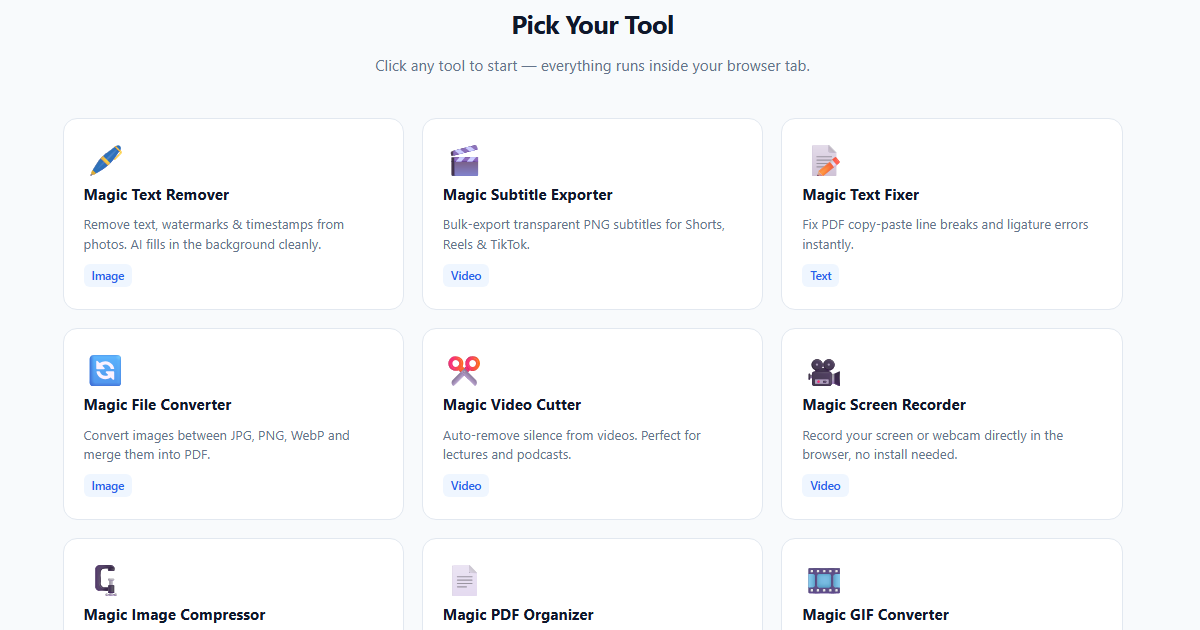Click the Video tag under Magic Screen Recorder

click(x=826, y=486)
